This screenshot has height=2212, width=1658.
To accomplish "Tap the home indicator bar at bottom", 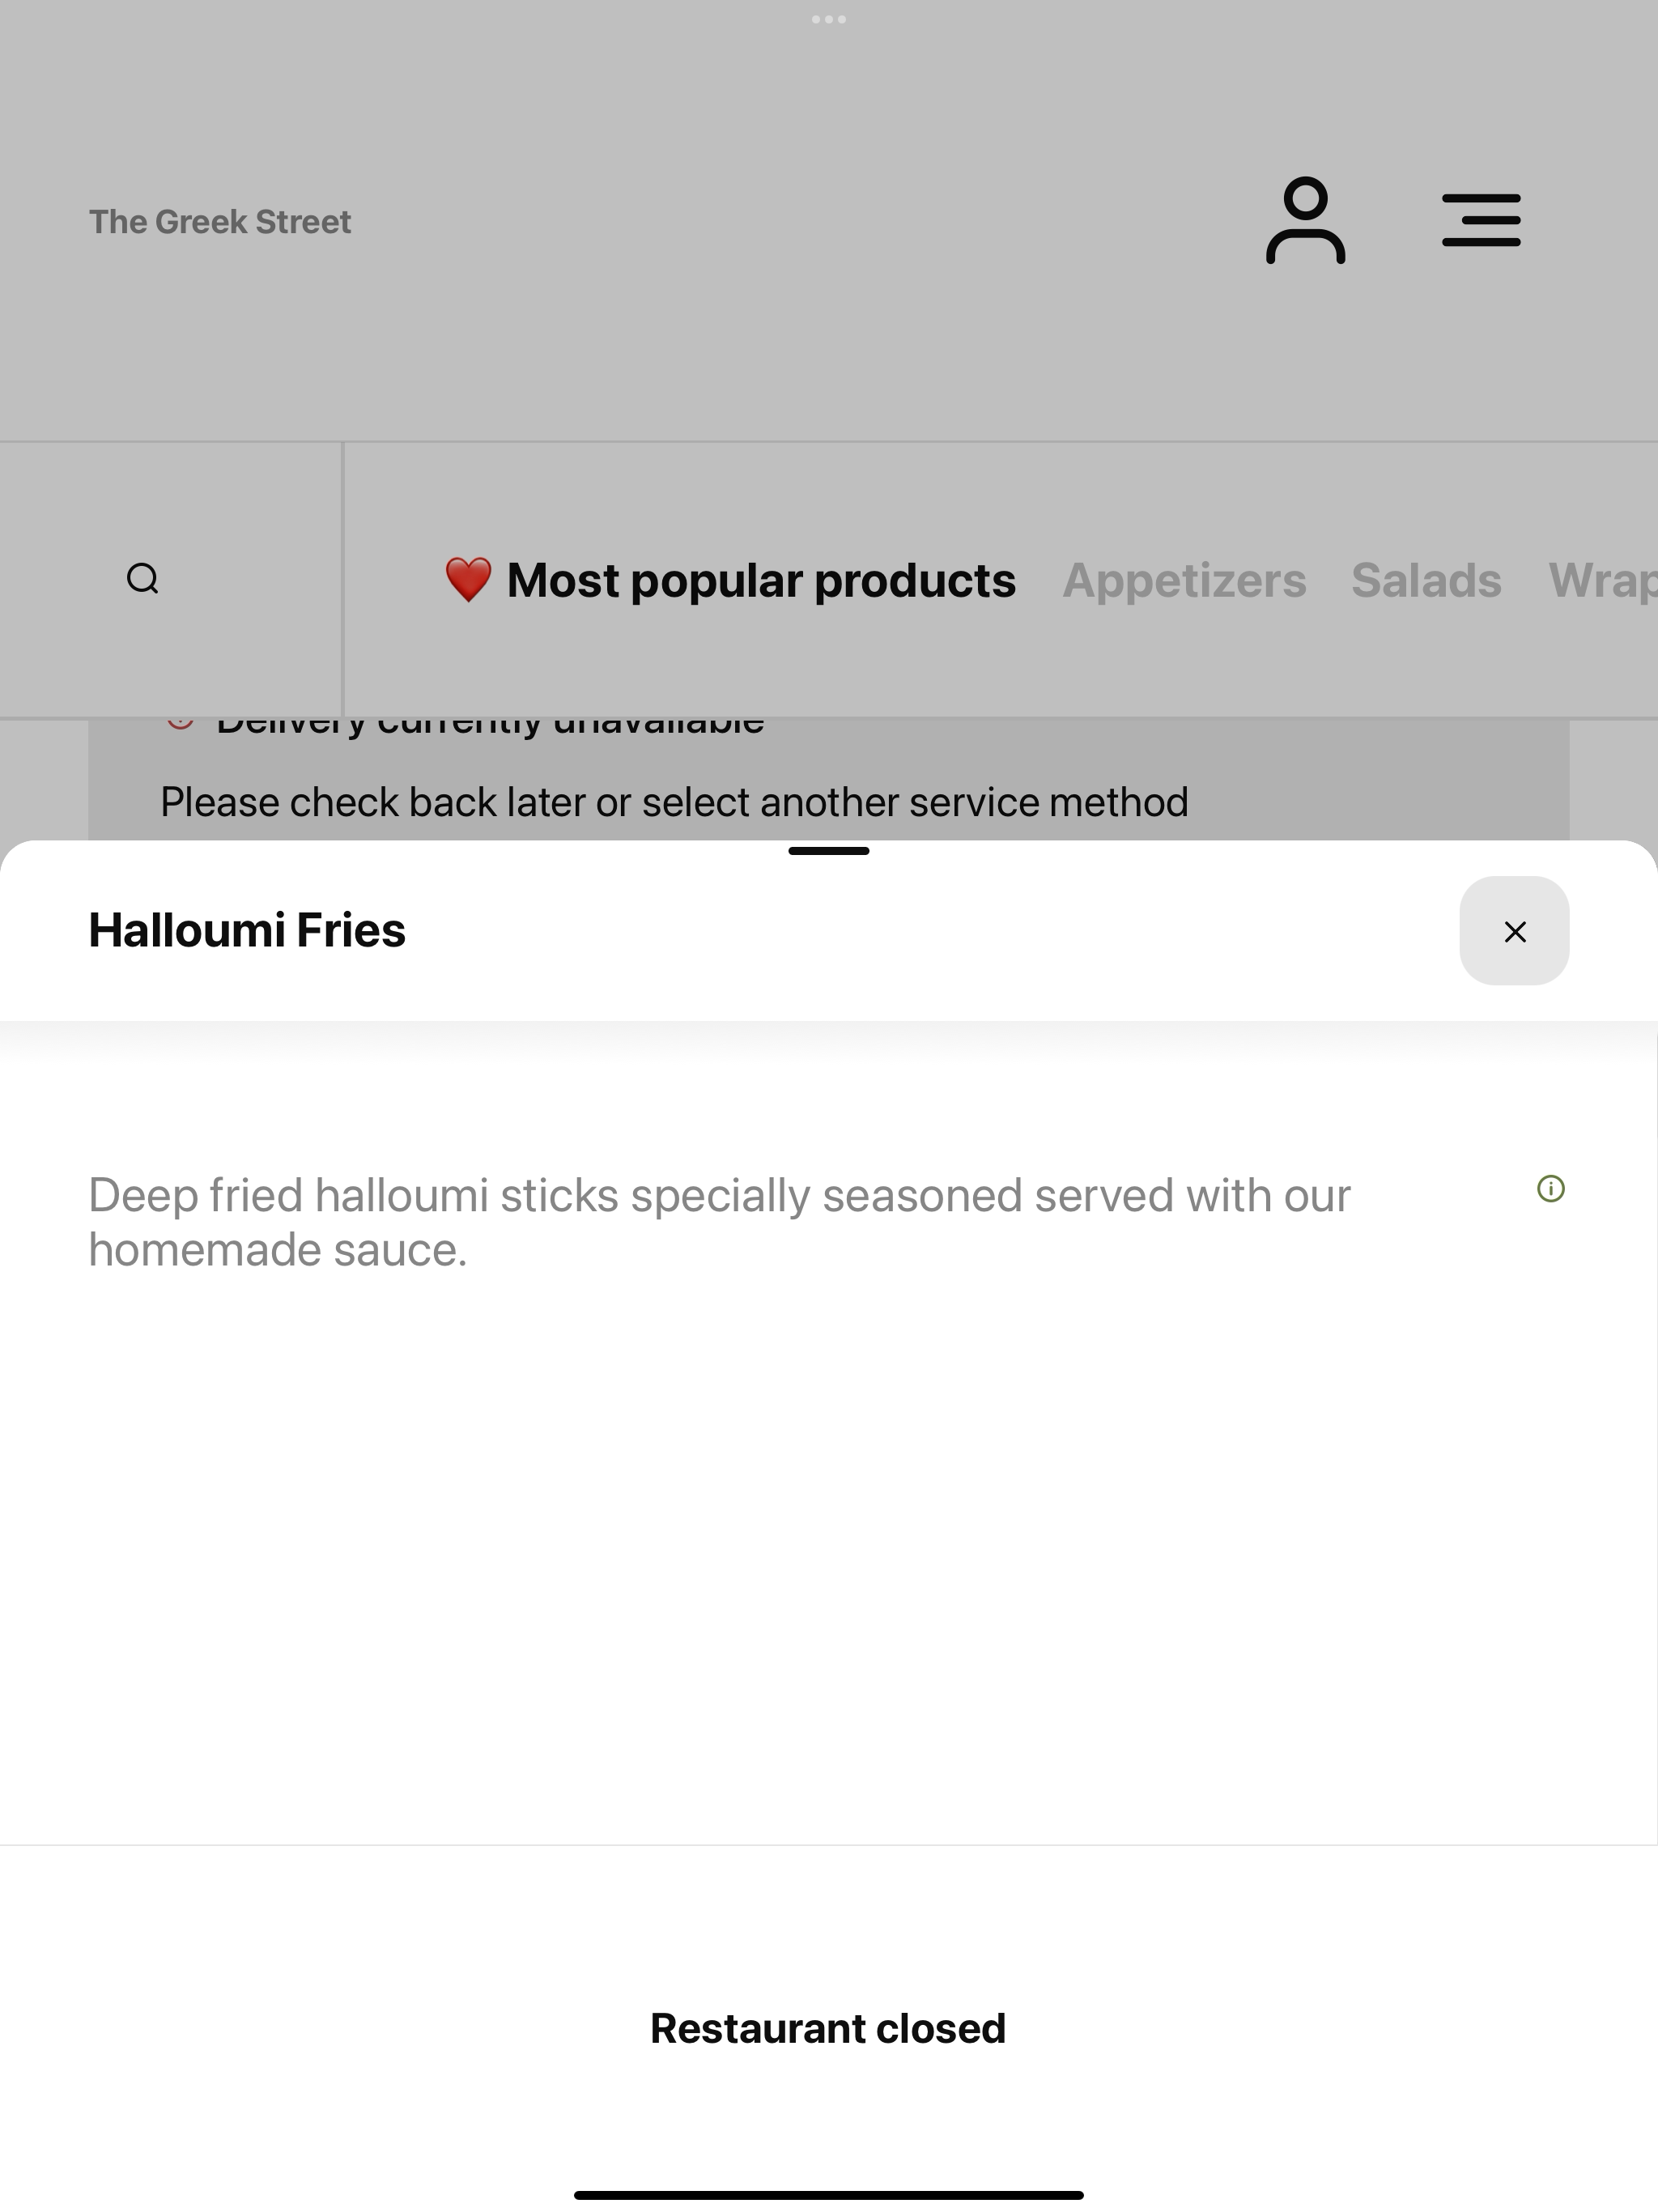I will click(x=829, y=2195).
